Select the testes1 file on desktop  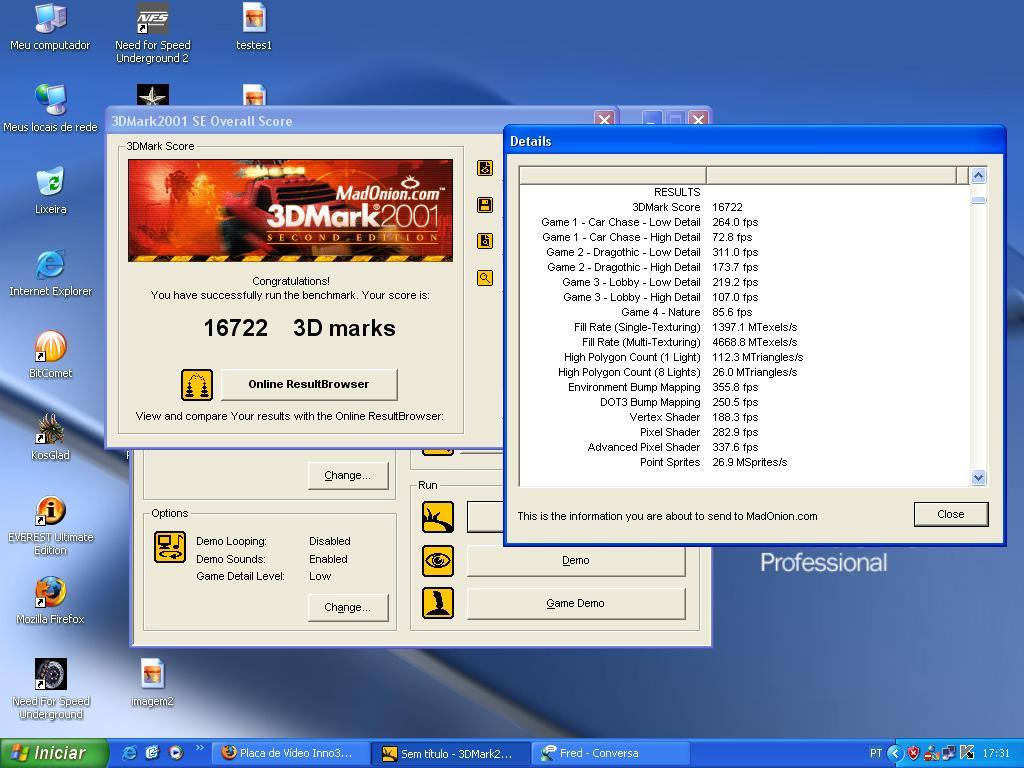tap(253, 29)
